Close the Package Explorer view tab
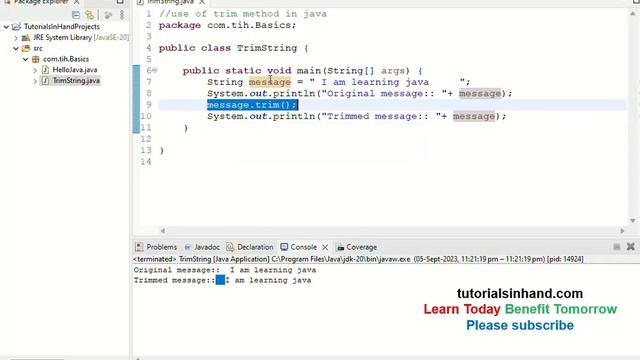The image size is (640, 360). pos(76,2)
